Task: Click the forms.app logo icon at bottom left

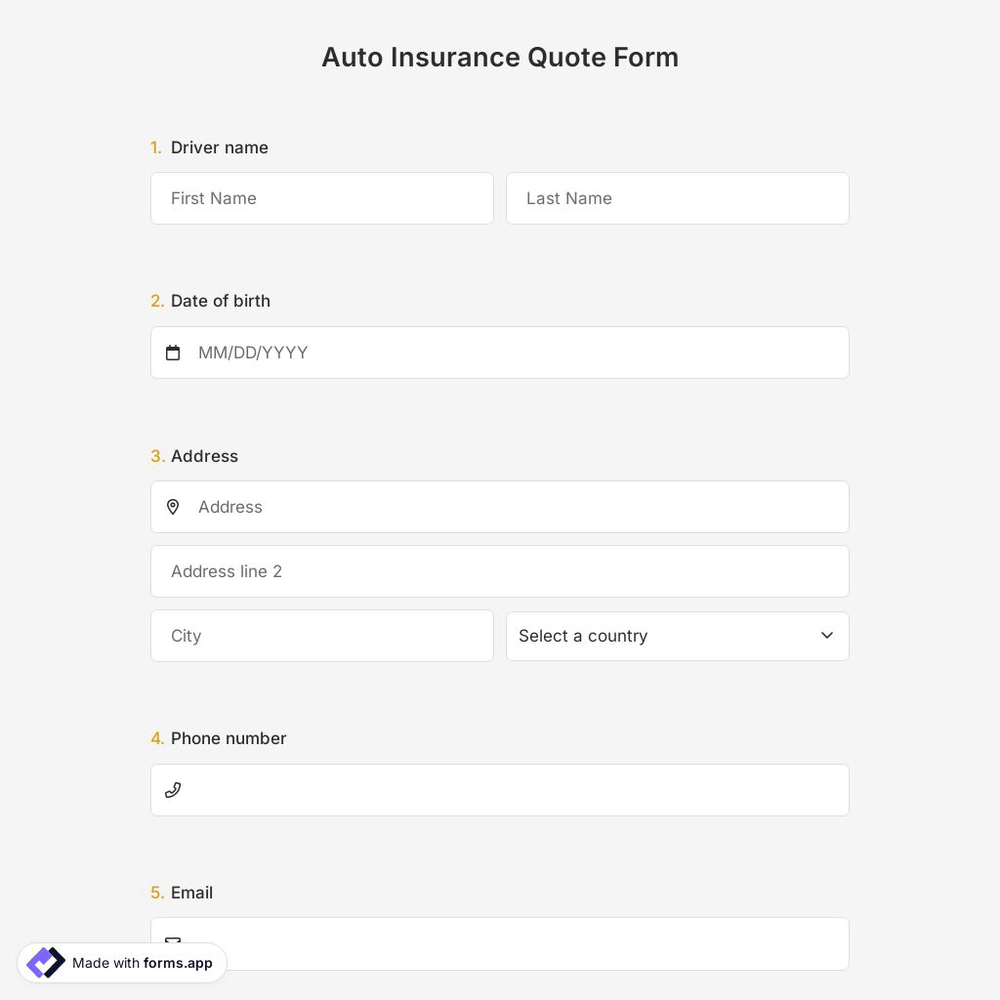Action: pos(44,962)
